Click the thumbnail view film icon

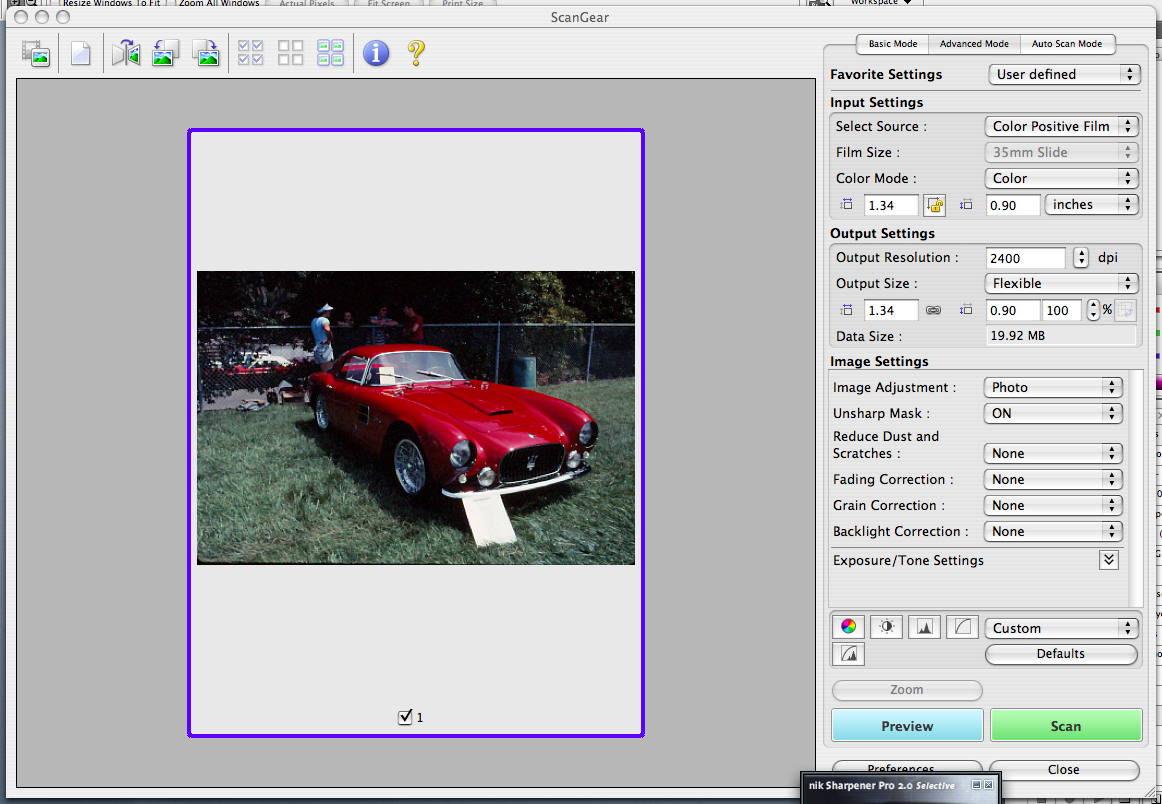(x=36, y=53)
